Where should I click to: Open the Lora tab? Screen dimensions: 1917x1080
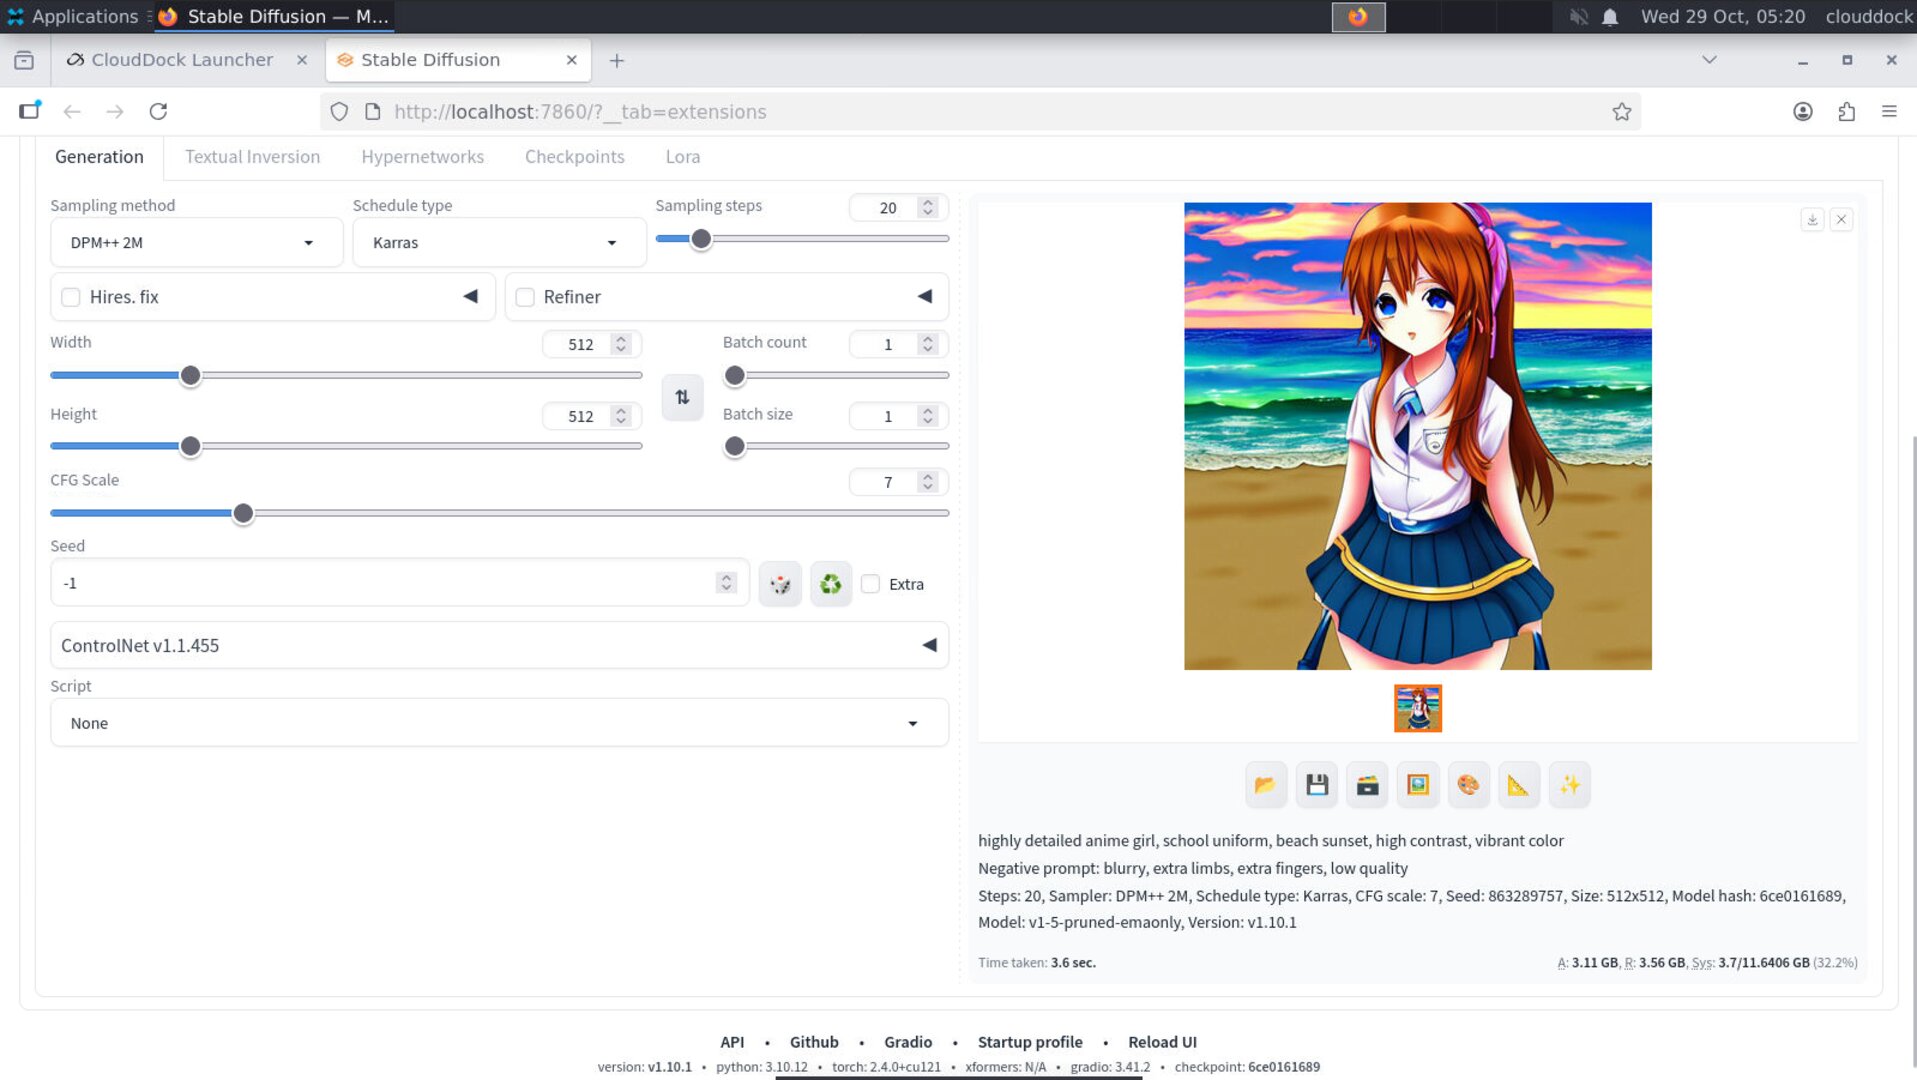point(683,157)
